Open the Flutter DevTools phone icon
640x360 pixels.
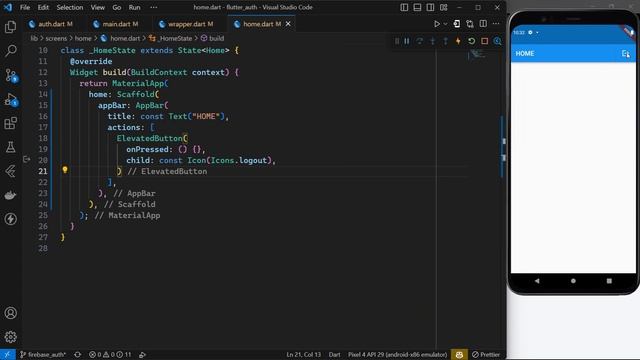[457, 24]
